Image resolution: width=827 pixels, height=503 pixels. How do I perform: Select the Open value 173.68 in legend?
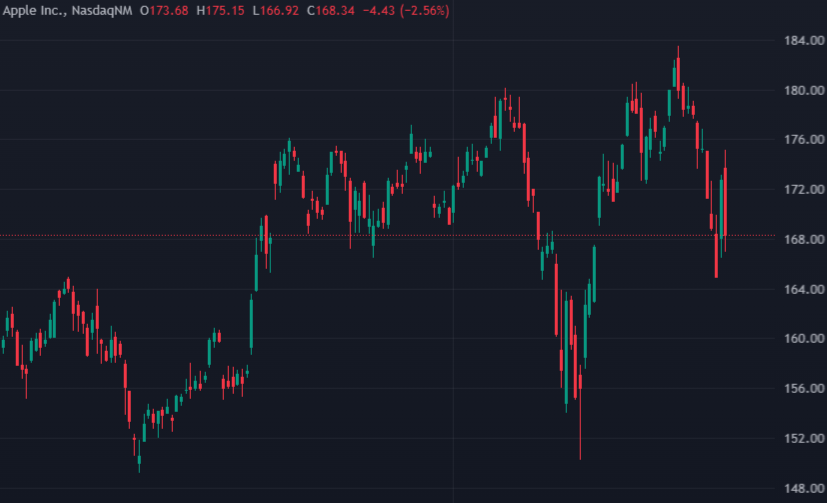169,11
